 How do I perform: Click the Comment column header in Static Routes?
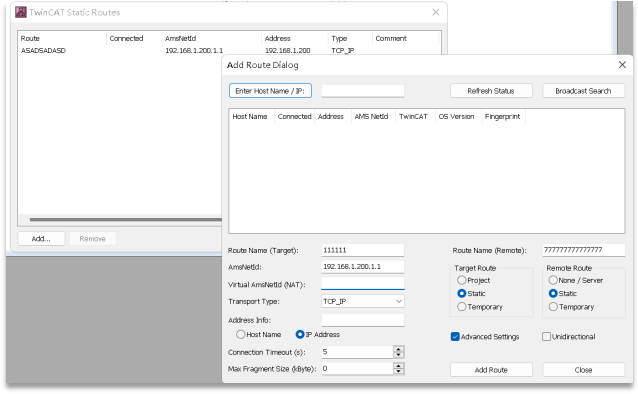(405, 38)
